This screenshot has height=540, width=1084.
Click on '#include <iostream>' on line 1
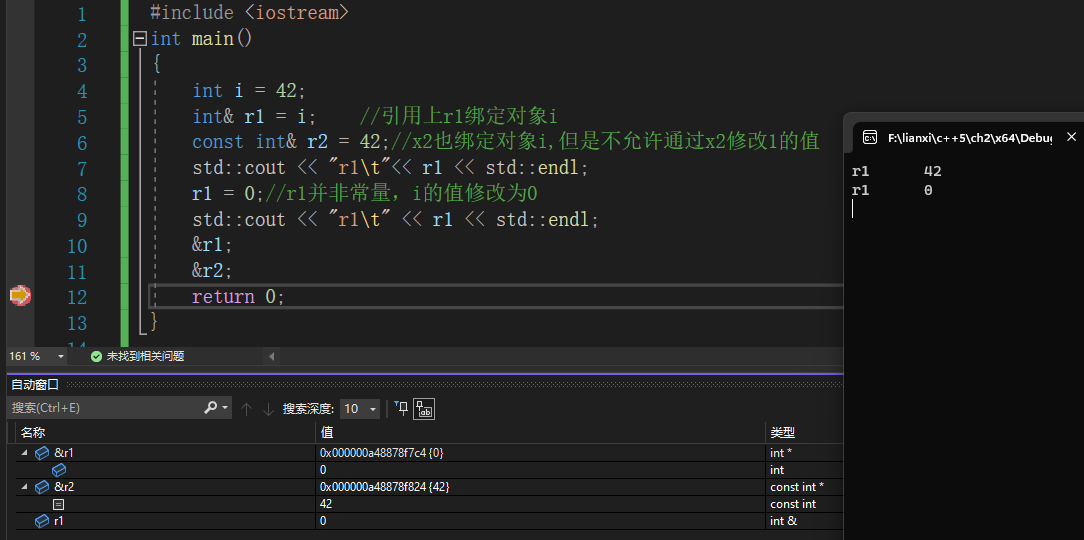[x=249, y=12]
